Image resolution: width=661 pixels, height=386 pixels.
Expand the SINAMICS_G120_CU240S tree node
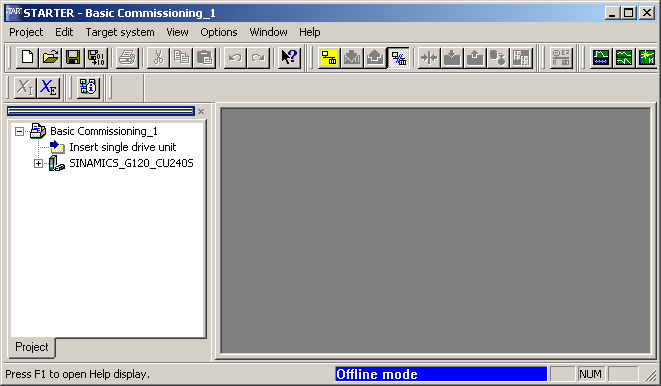tap(38, 164)
